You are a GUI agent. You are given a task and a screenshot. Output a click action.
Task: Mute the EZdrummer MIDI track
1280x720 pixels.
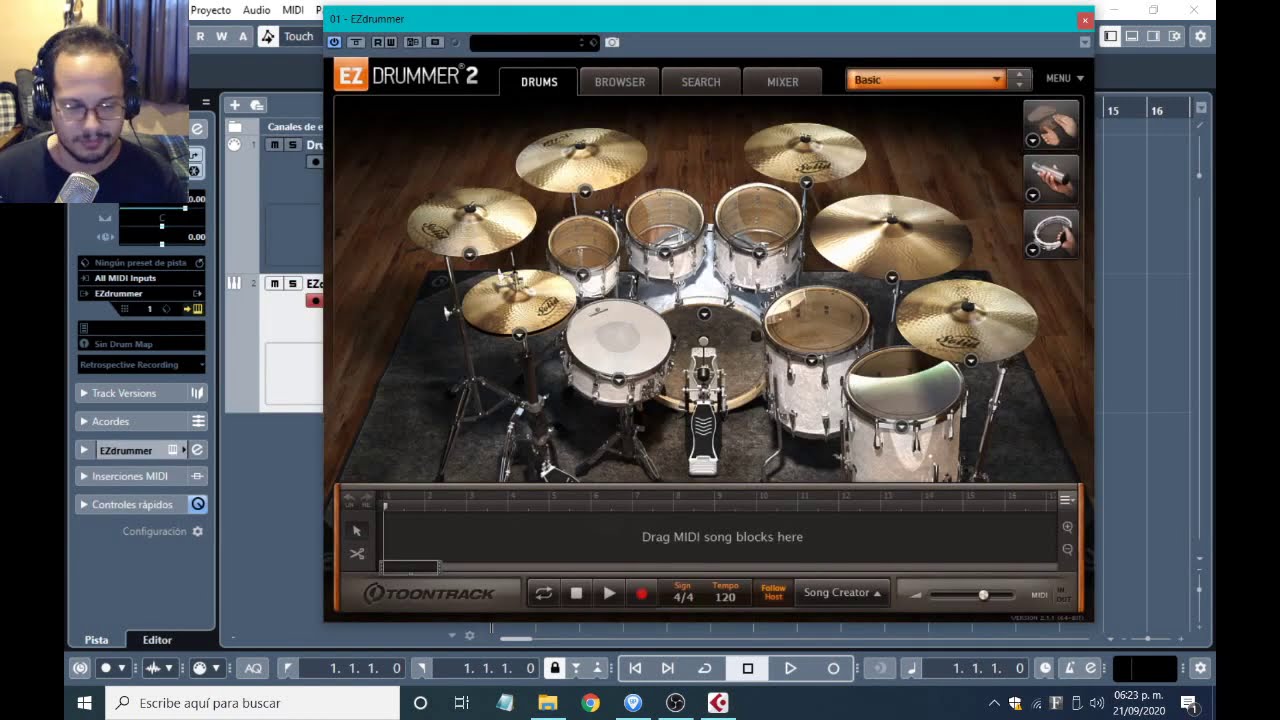274,284
